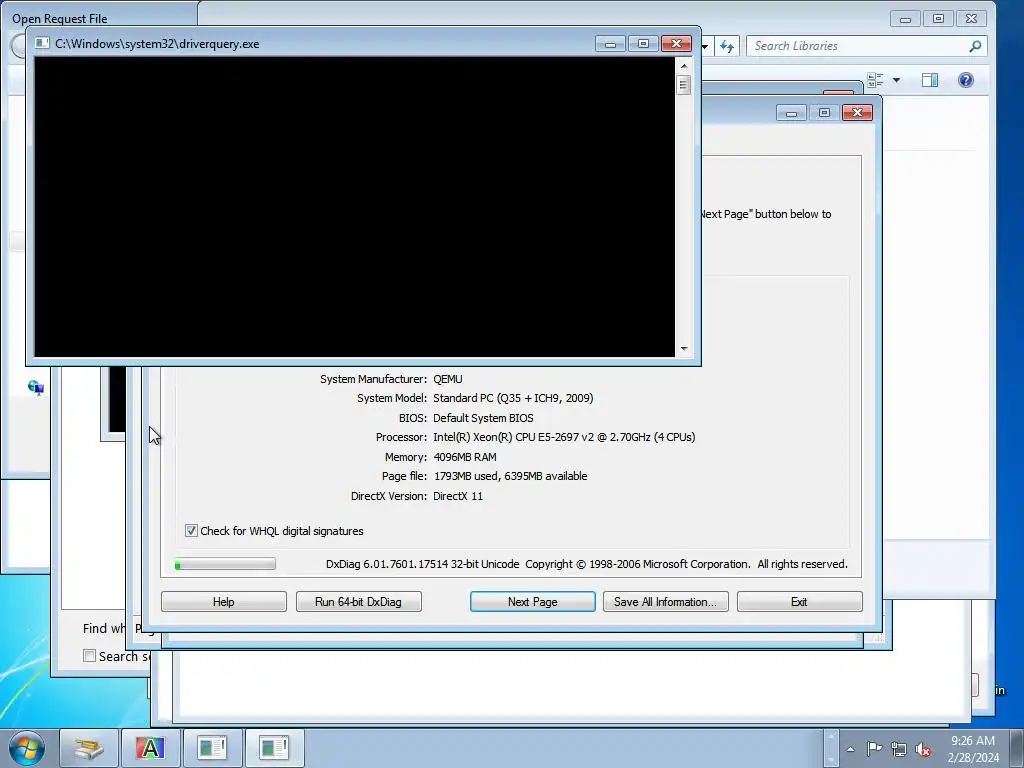Click the network computer icon at left edge
The image size is (1024, 768).
click(x=36, y=388)
